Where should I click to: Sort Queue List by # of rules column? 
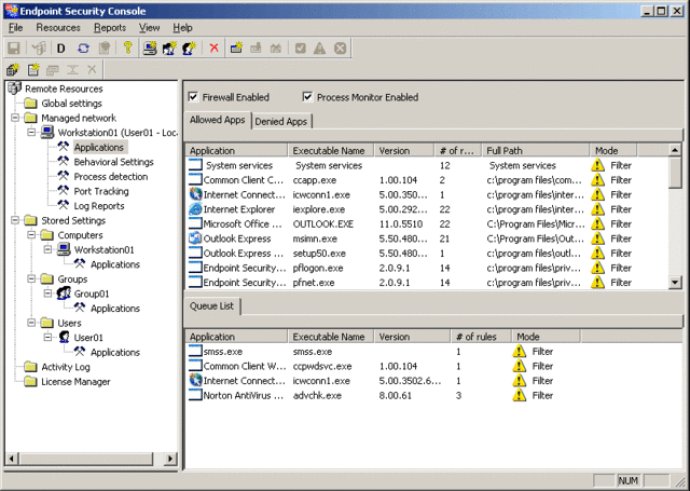481,337
